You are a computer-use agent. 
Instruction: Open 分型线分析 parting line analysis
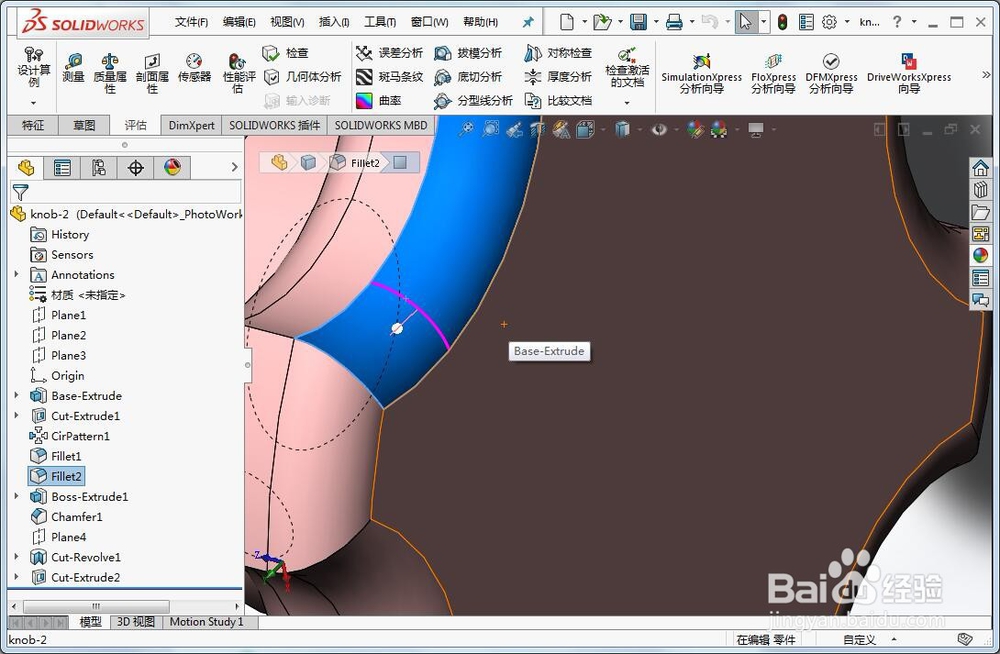[473, 100]
